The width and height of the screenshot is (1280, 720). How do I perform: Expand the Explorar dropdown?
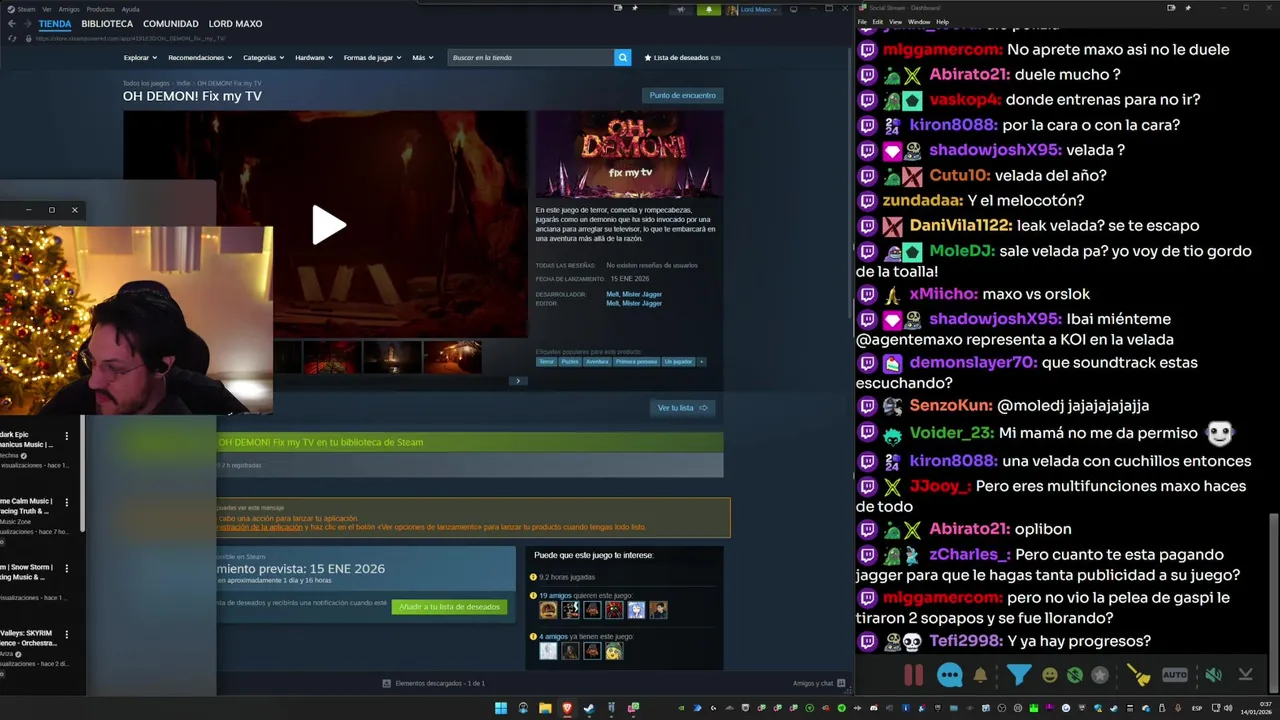139,58
